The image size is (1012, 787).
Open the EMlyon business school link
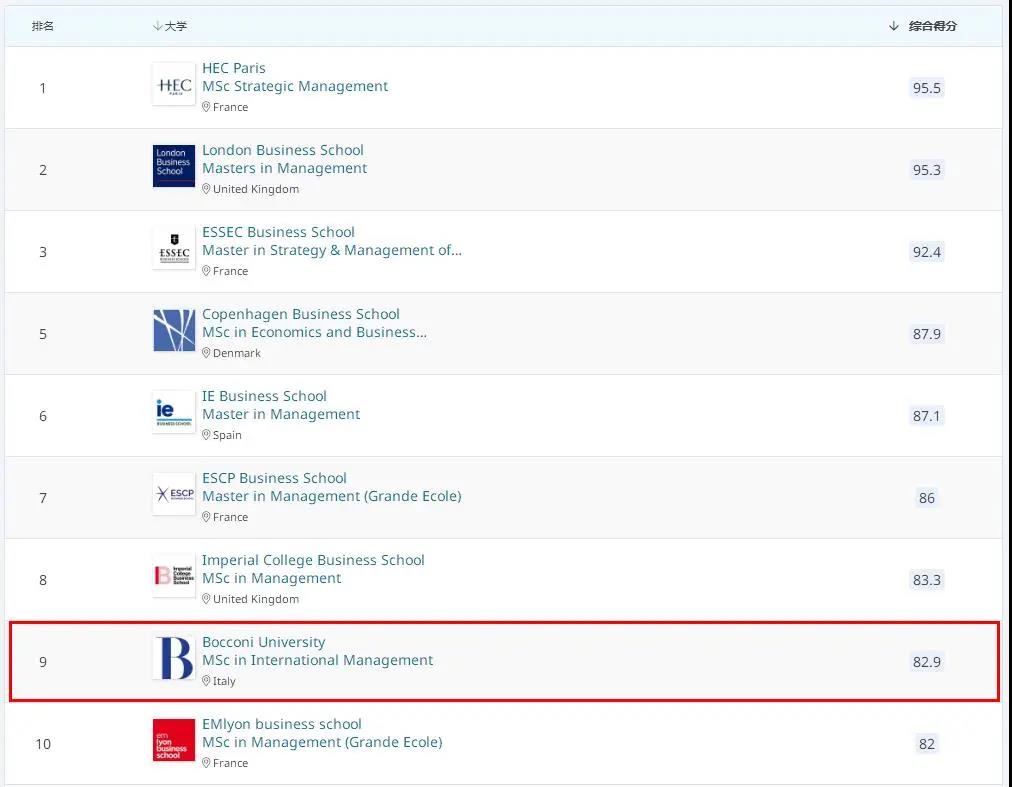[x=281, y=724]
